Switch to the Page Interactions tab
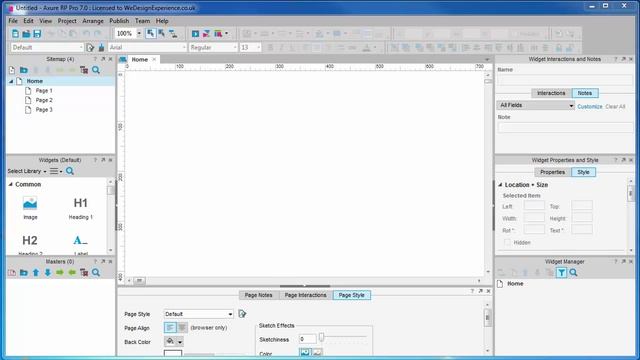 coord(306,295)
